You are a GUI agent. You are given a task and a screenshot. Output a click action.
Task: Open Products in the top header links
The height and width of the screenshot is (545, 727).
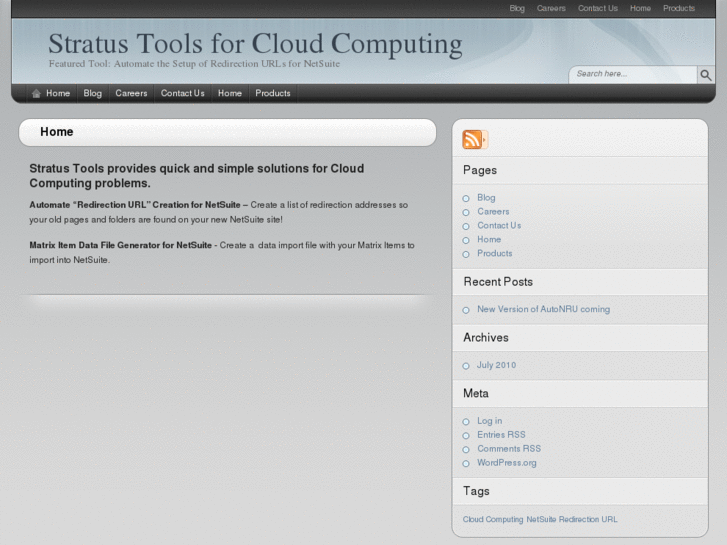click(679, 8)
